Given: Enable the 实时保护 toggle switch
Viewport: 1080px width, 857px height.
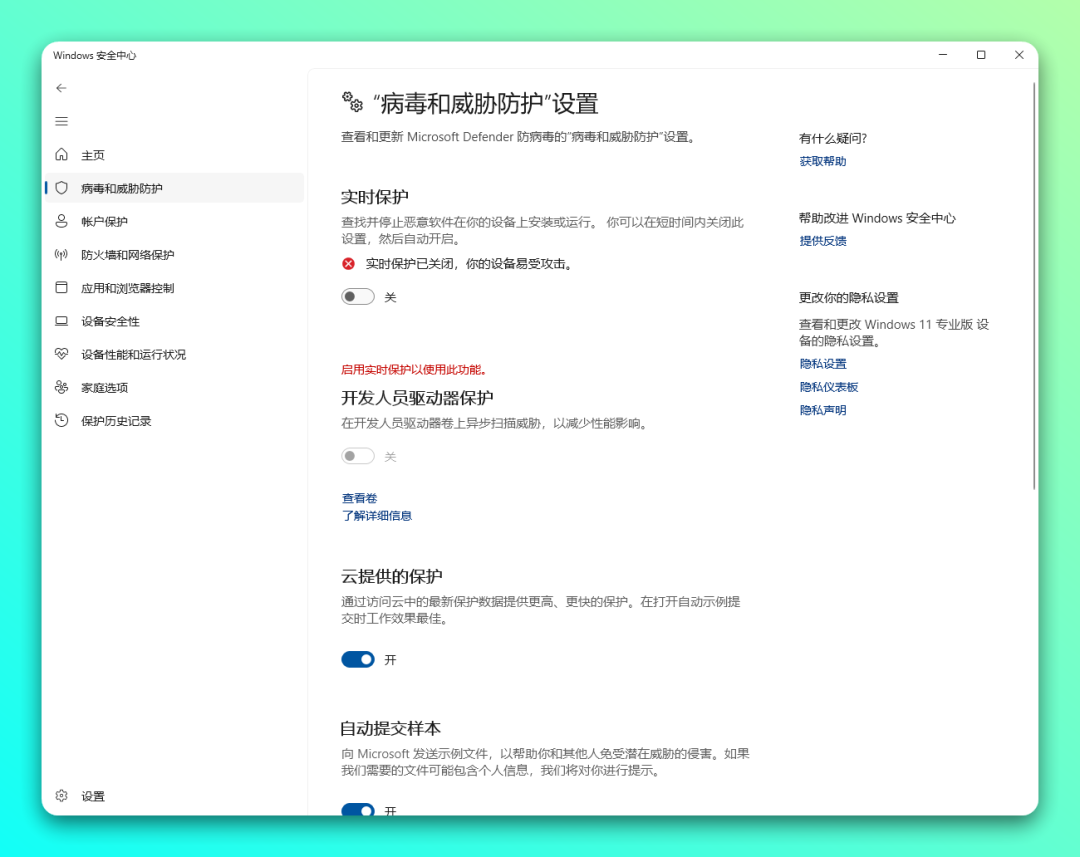Looking at the screenshot, I should tap(358, 297).
